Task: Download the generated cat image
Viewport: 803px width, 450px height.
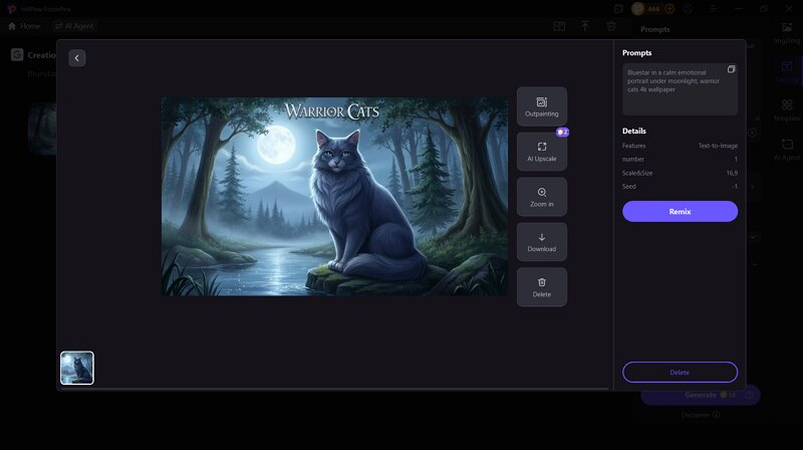Action: [x=541, y=242]
